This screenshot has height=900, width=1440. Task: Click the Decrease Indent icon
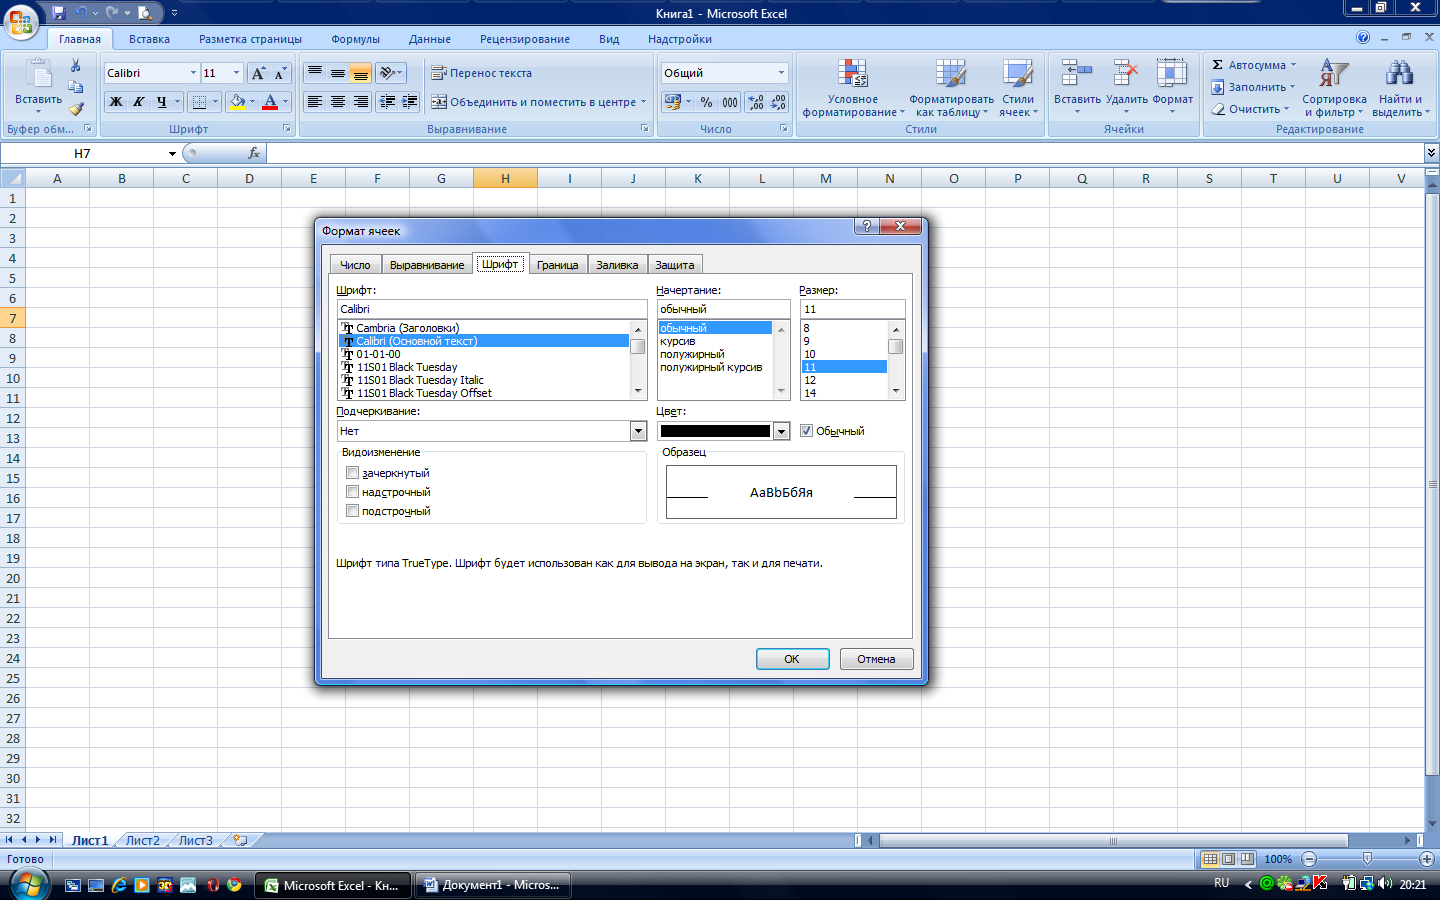387,102
